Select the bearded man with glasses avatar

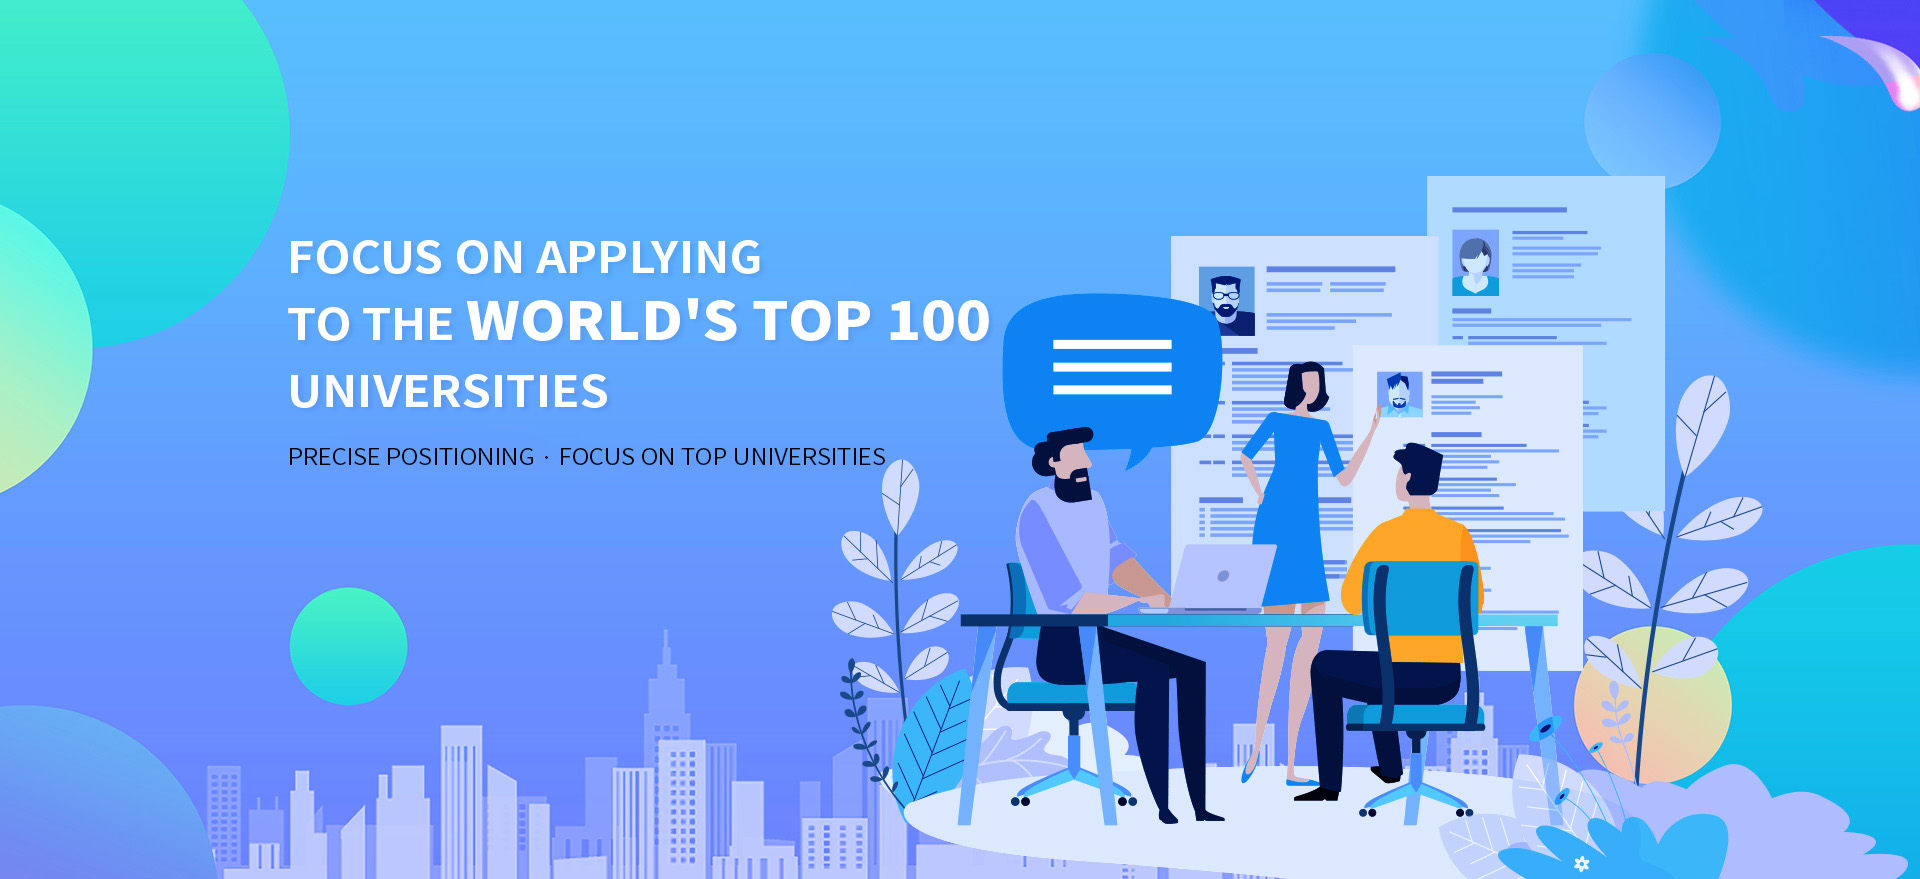pos(1226,301)
